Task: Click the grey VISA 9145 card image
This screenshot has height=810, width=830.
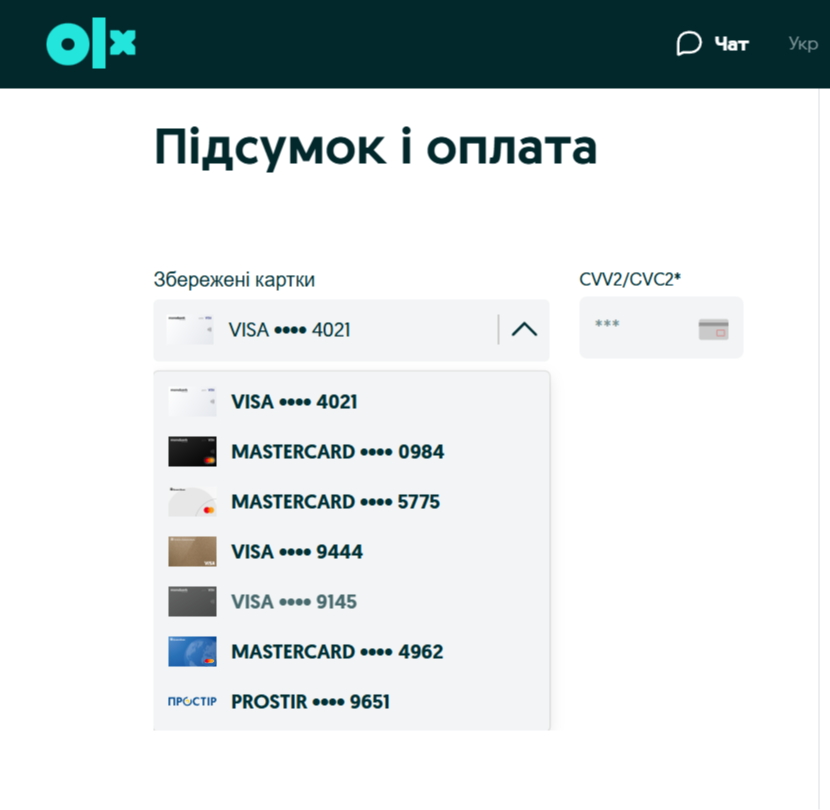Action: coord(192,601)
